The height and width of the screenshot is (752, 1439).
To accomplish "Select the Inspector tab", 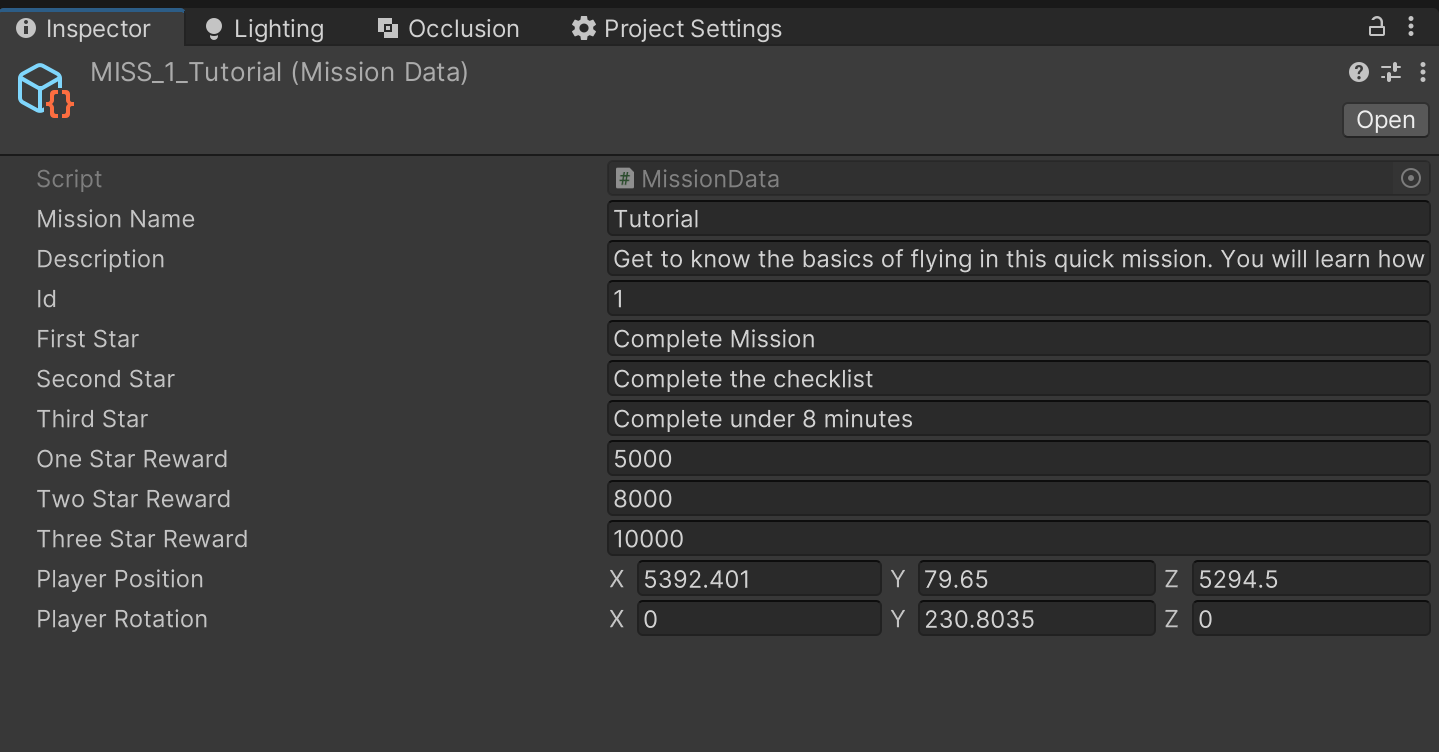I will [84, 29].
